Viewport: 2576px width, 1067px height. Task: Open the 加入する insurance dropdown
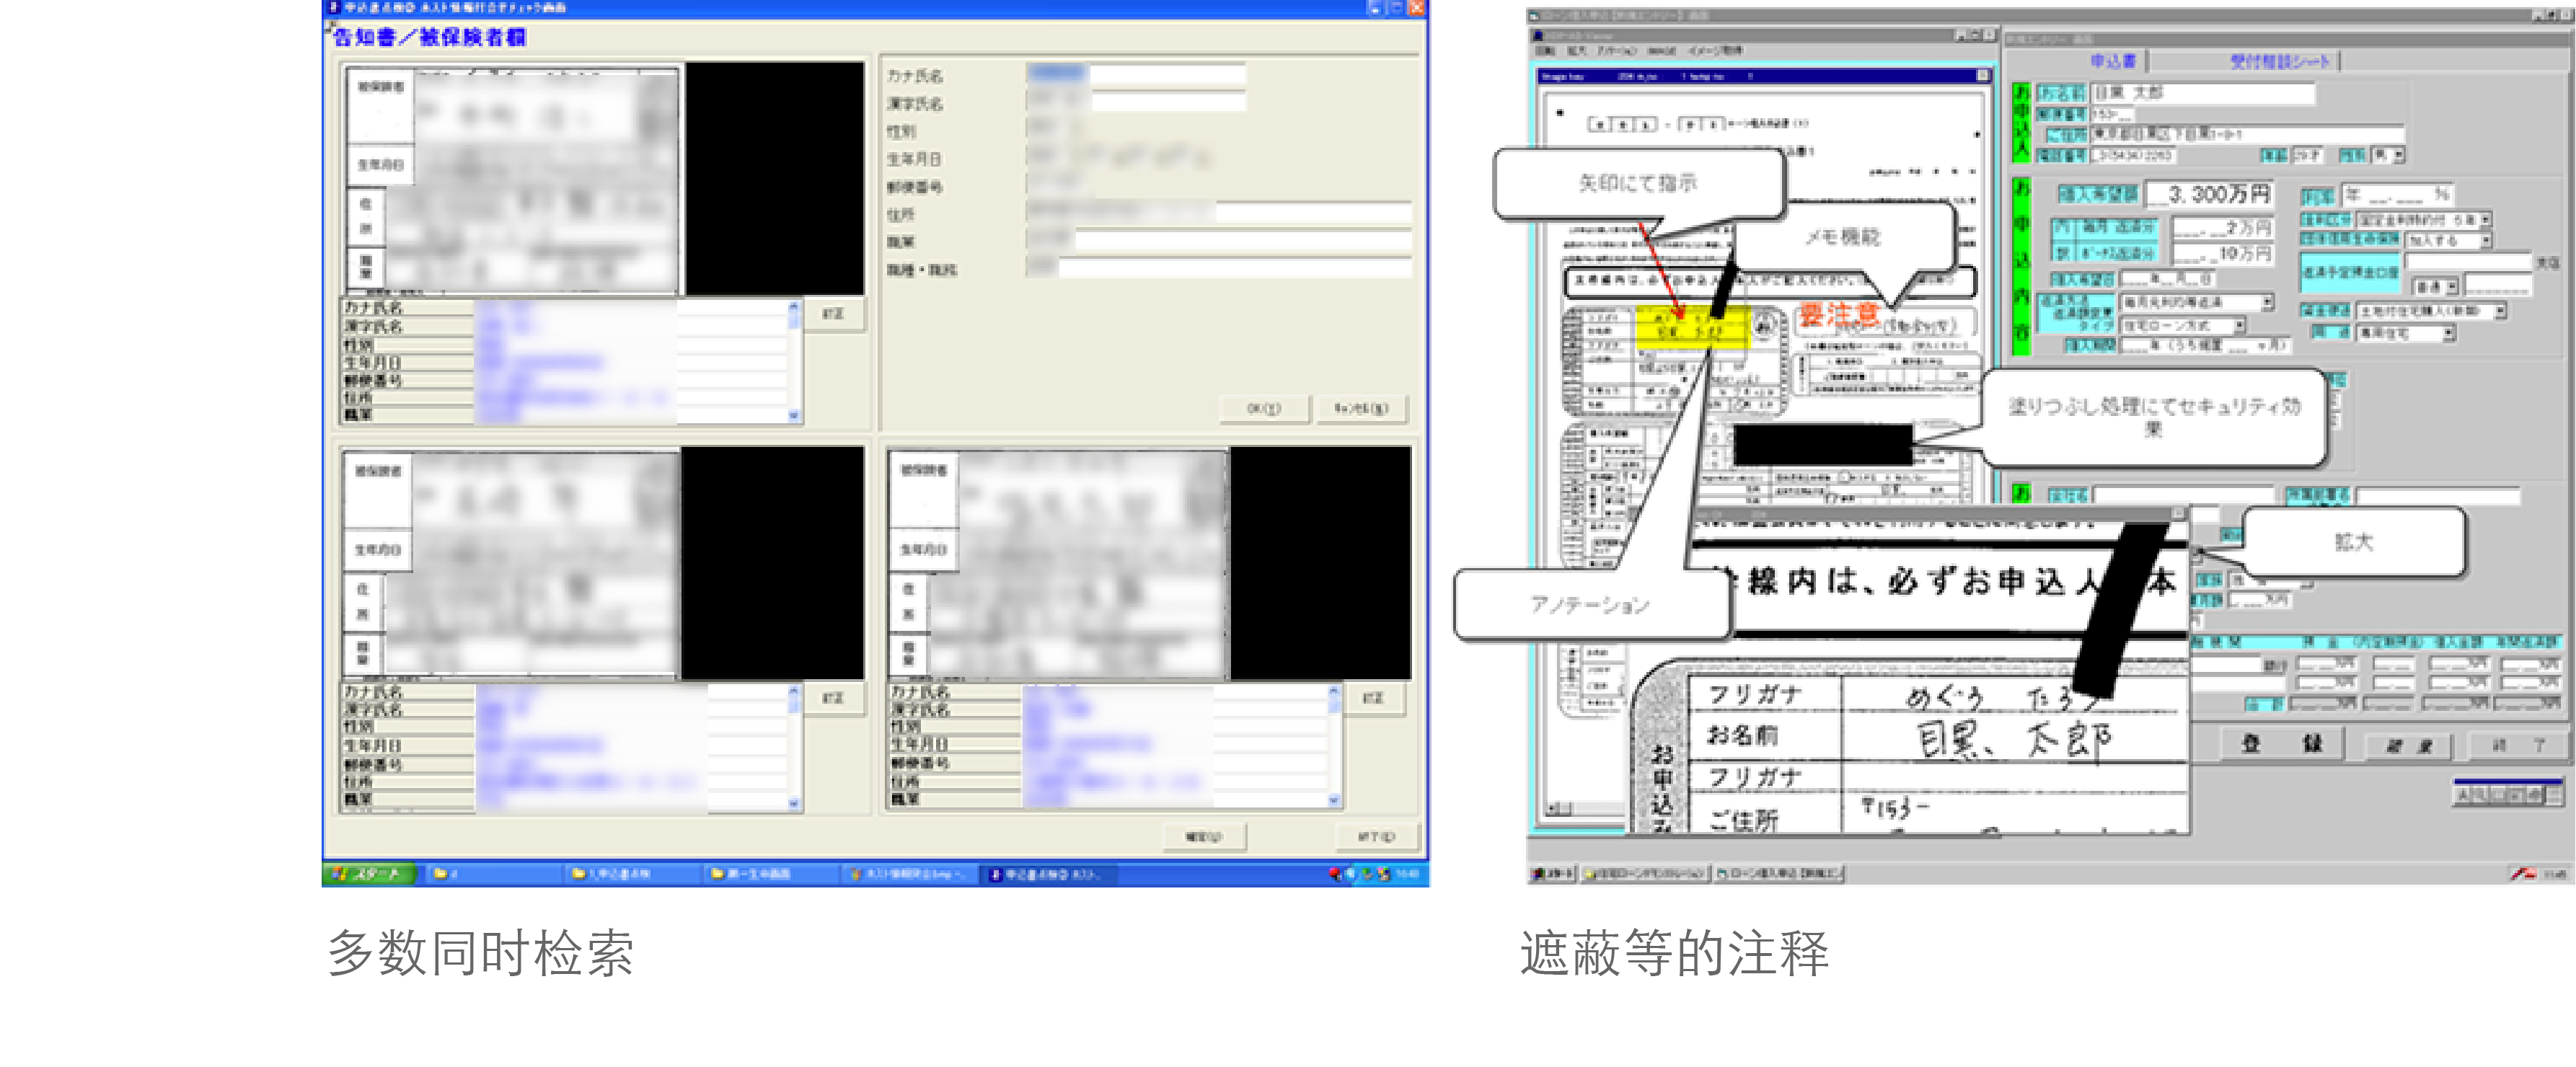[x=2485, y=240]
